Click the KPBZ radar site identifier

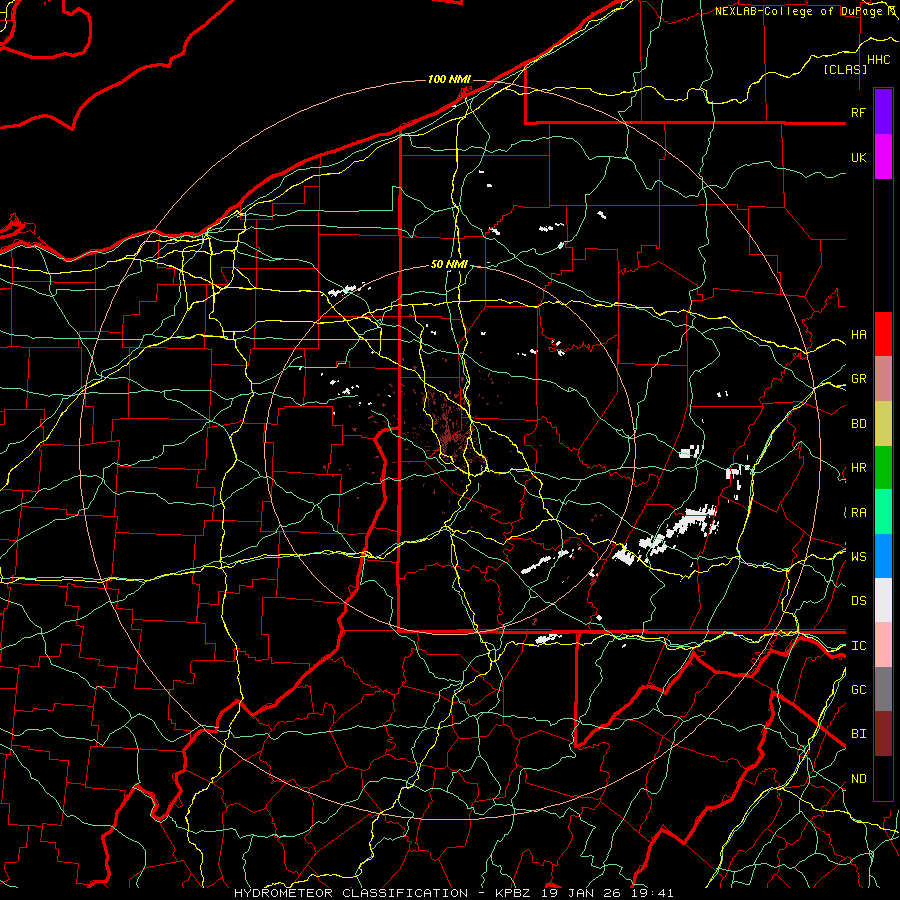point(514,893)
